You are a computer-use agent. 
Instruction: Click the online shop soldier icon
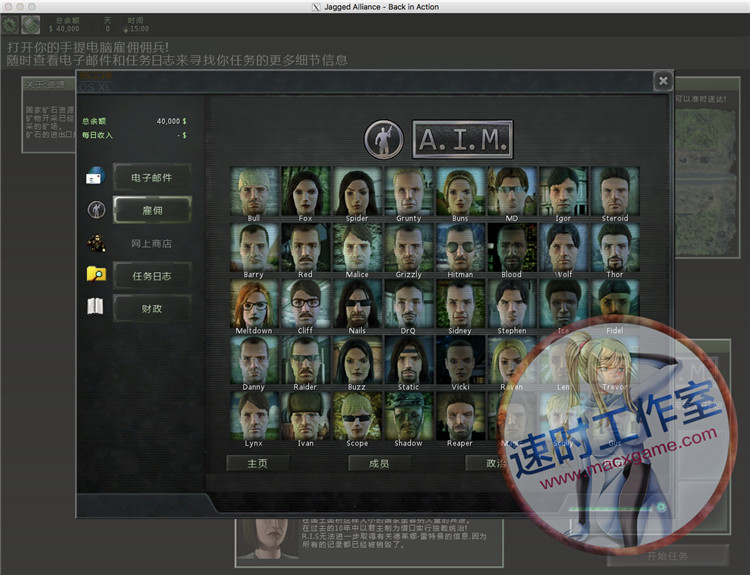coord(96,243)
